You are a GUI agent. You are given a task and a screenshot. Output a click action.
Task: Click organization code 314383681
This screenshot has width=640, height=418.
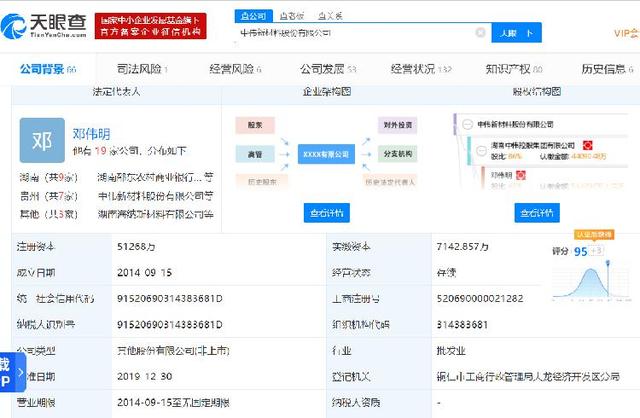462,325
